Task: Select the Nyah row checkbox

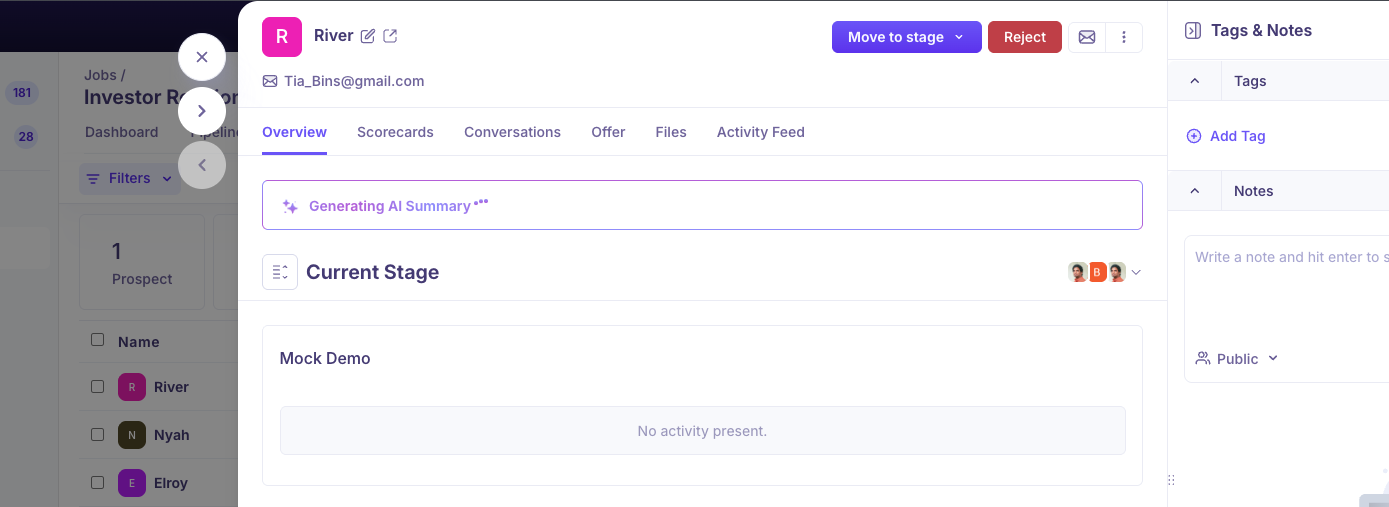Action: 98,434
